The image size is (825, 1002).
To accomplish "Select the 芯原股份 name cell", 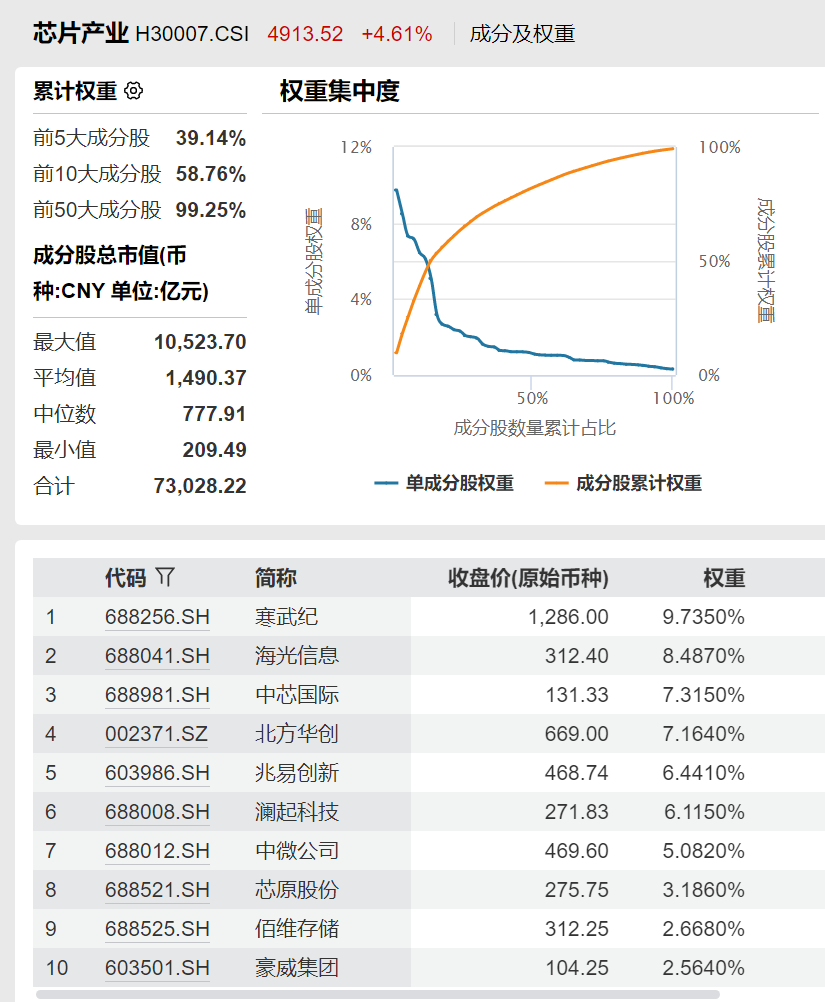I will point(297,890).
